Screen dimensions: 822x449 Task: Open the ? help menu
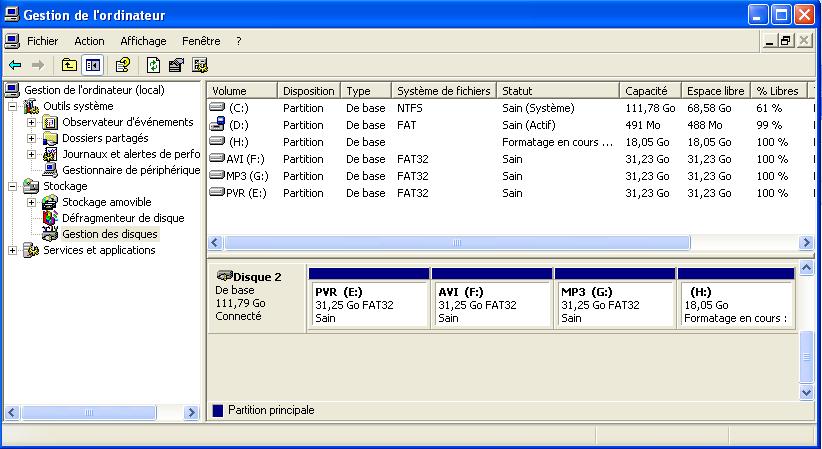click(x=239, y=41)
